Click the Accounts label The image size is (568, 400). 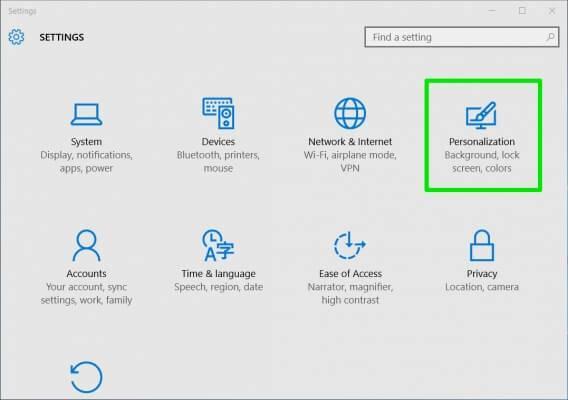86,274
